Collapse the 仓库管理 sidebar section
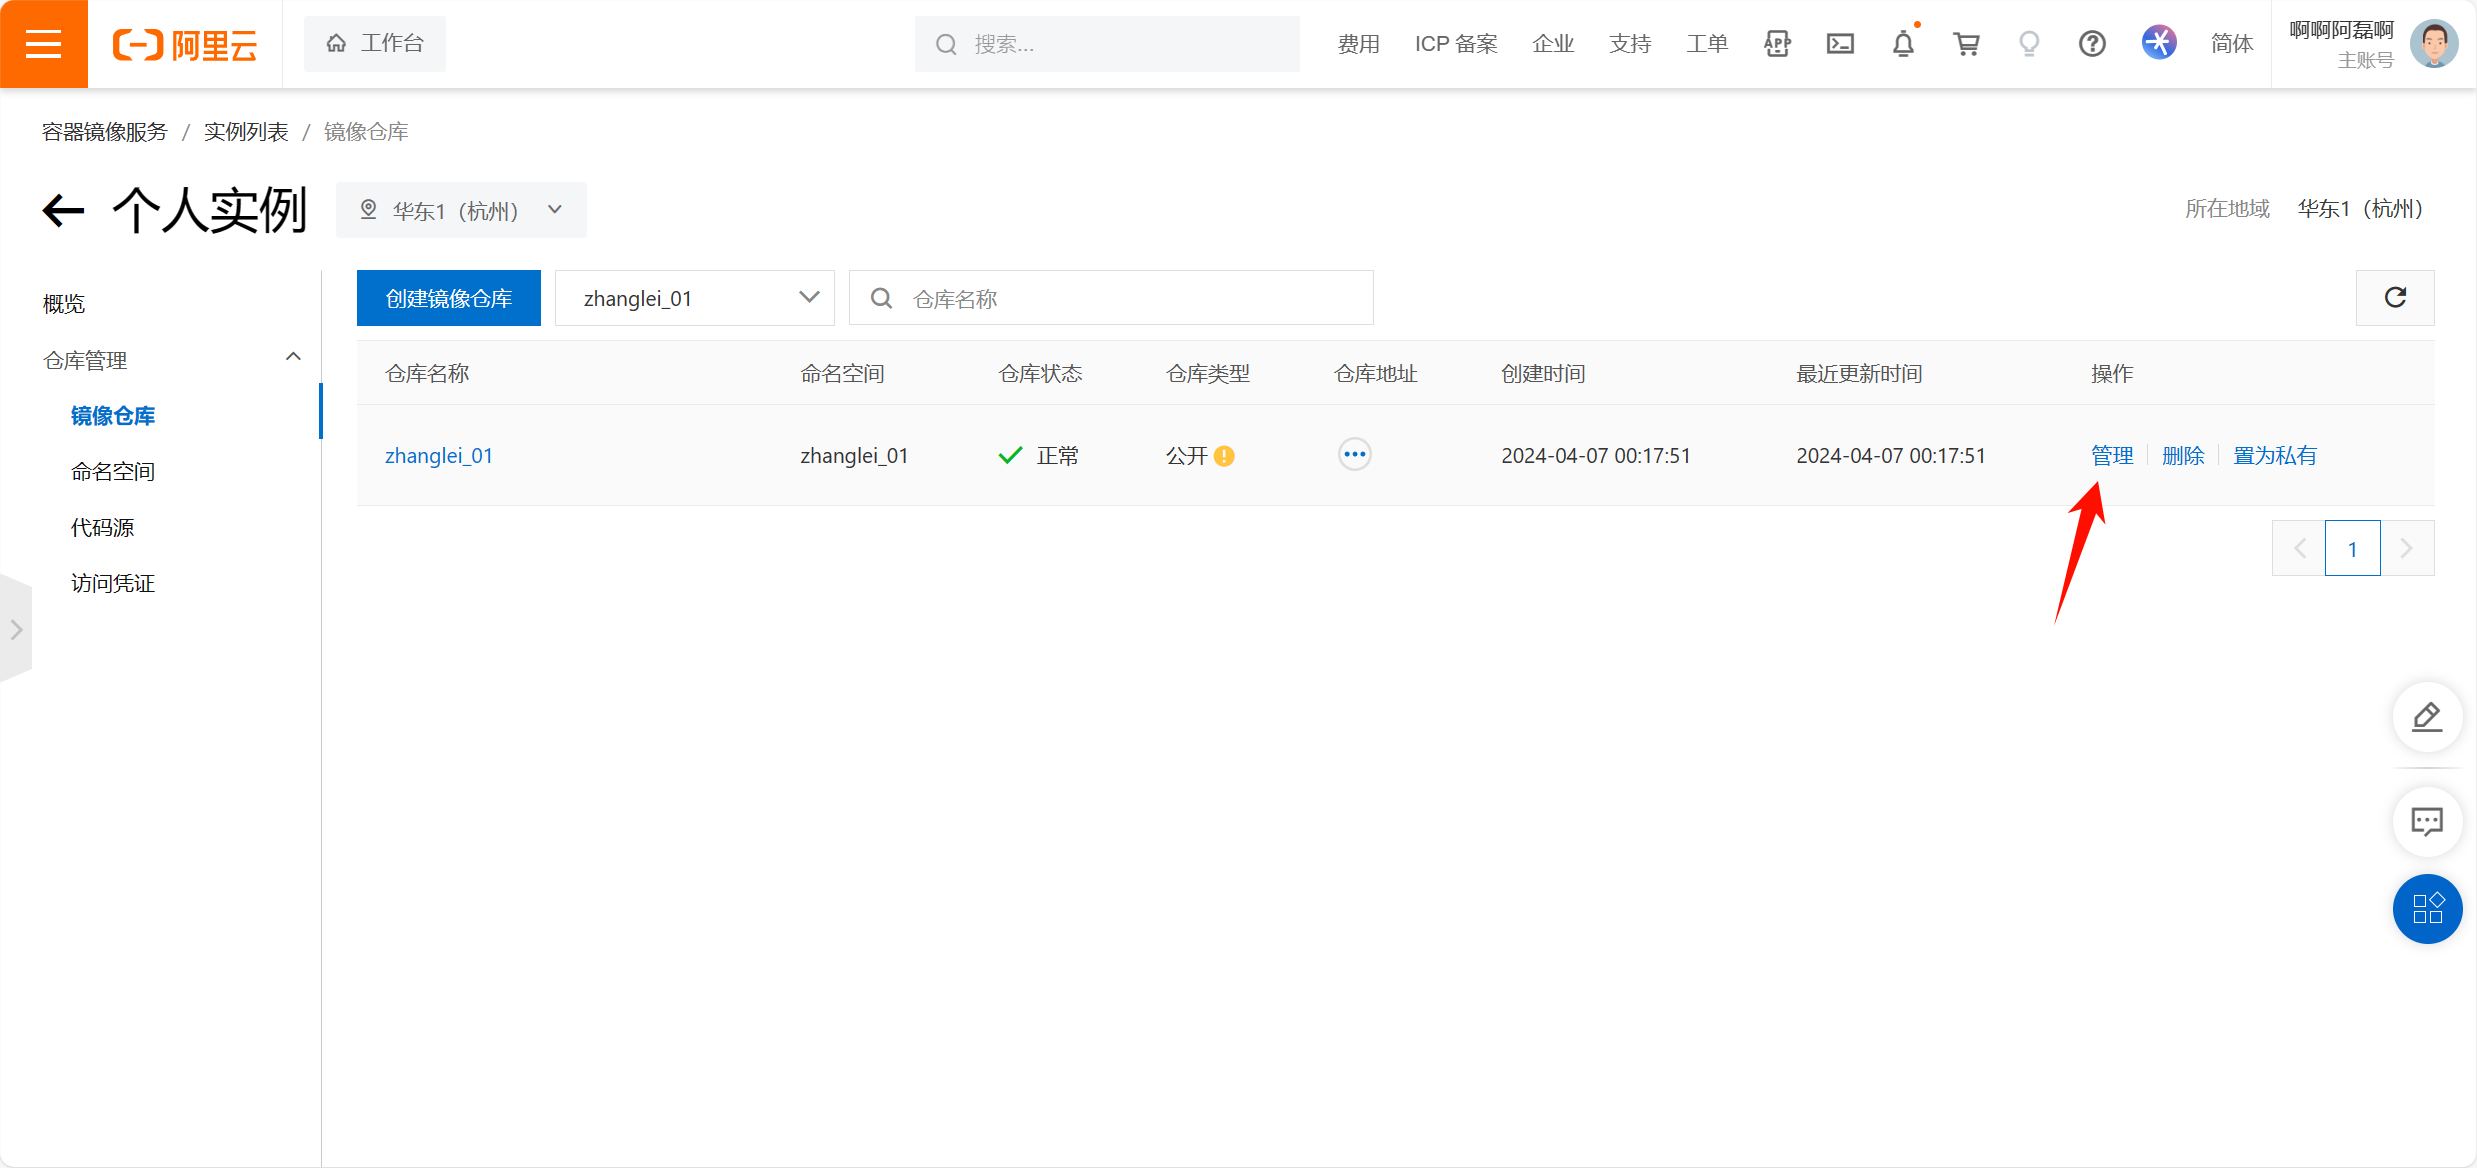2477x1168 pixels. 293,356
